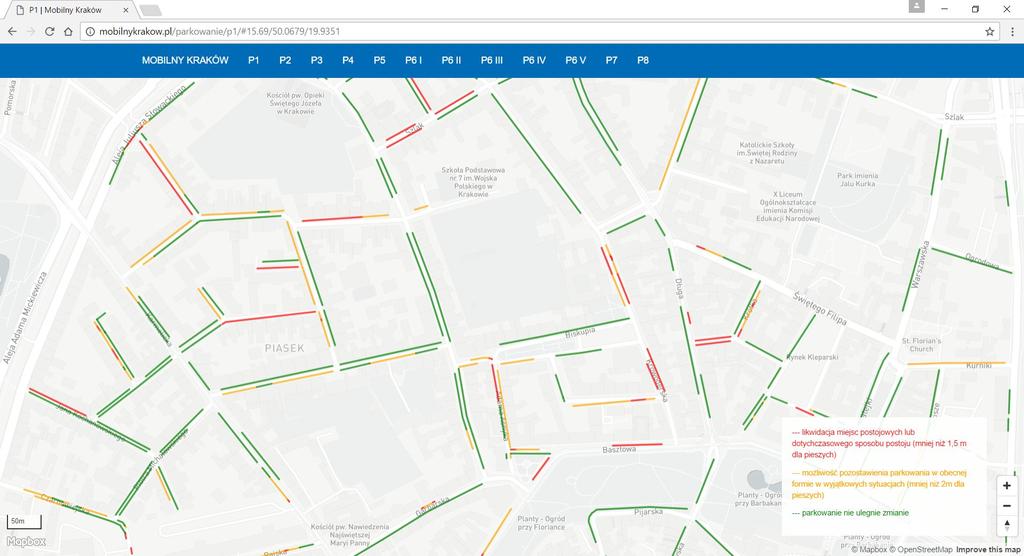Close the P1 Mobilny Kraków tab
This screenshot has width=1024, height=556.
(x=125, y=10)
